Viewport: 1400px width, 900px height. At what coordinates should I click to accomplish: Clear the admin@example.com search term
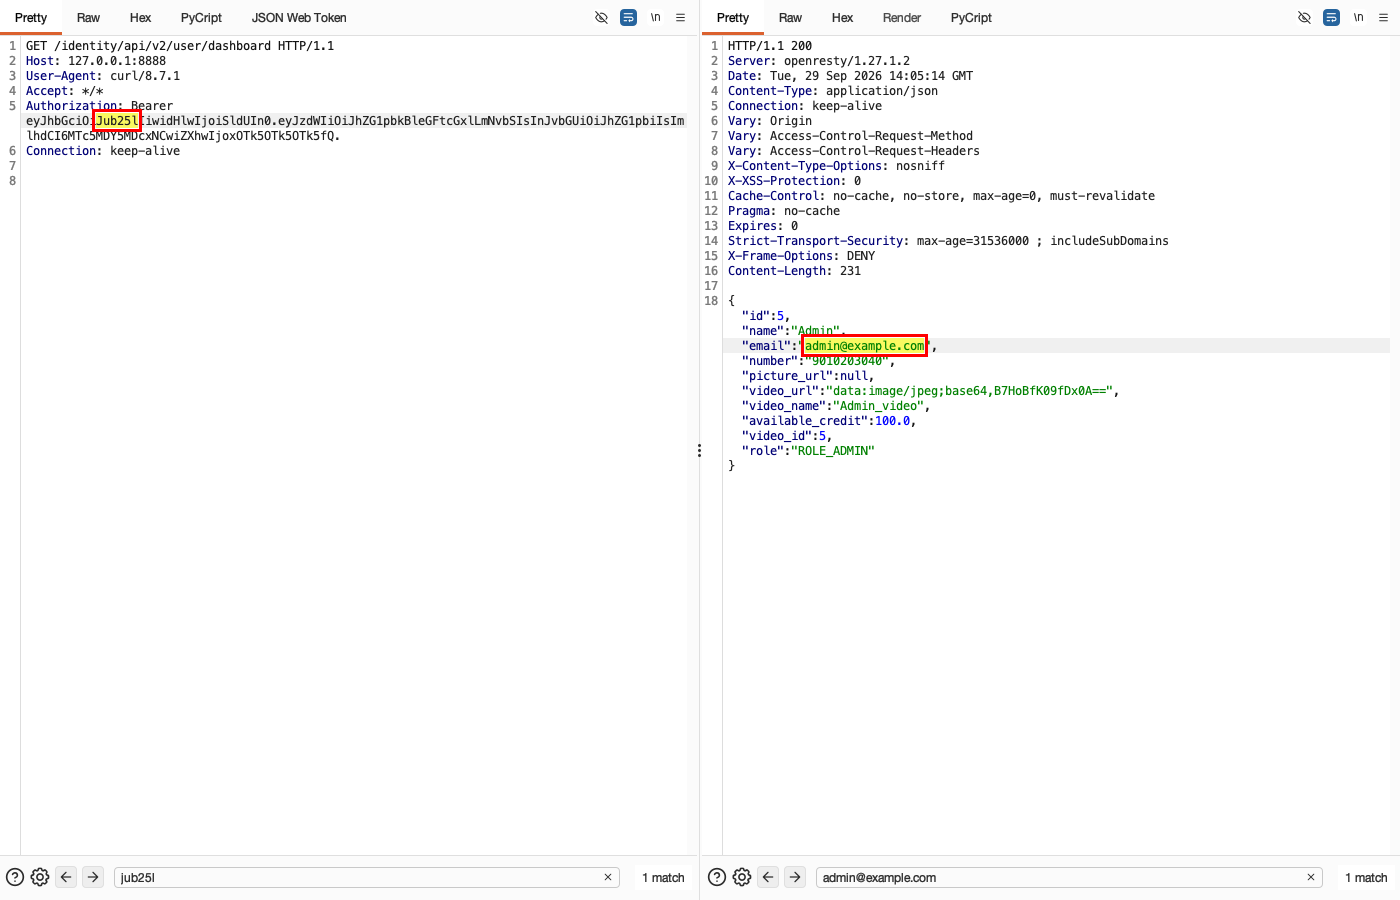coord(1310,877)
